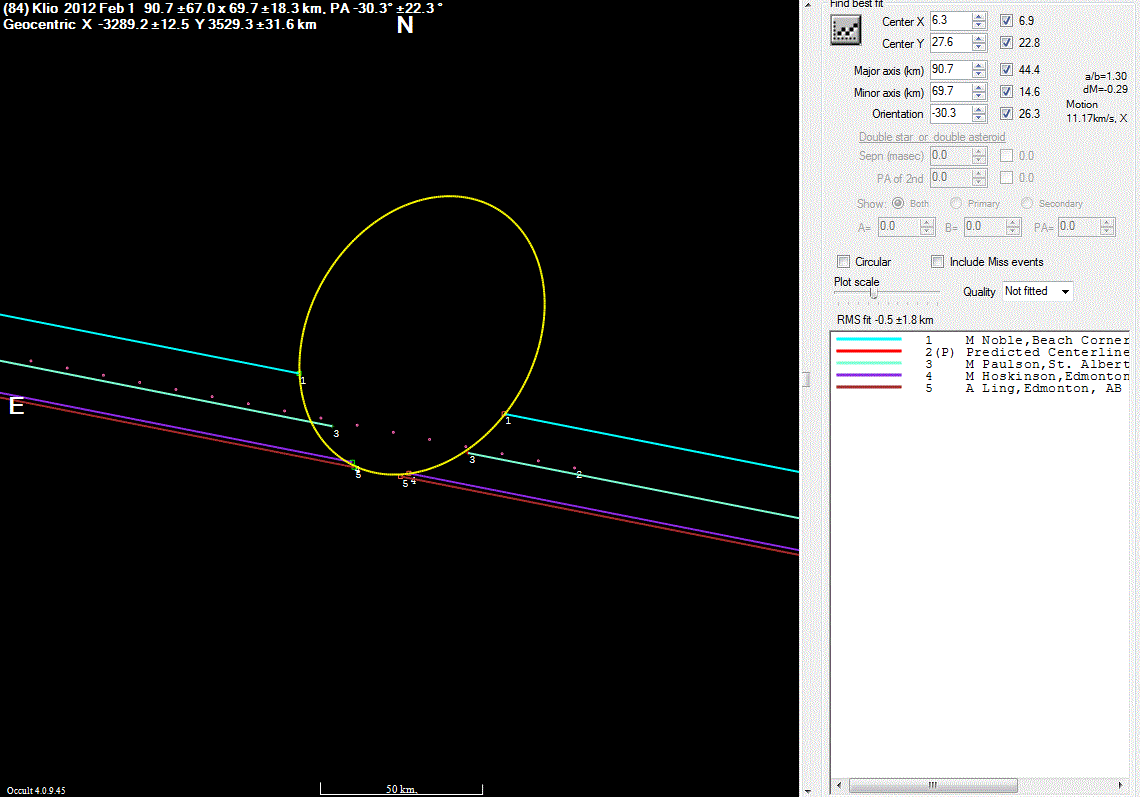Image resolution: width=1140 pixels, height=797 pixels.
Task: Click into the Center X input field
Action: tap(948, 21)
